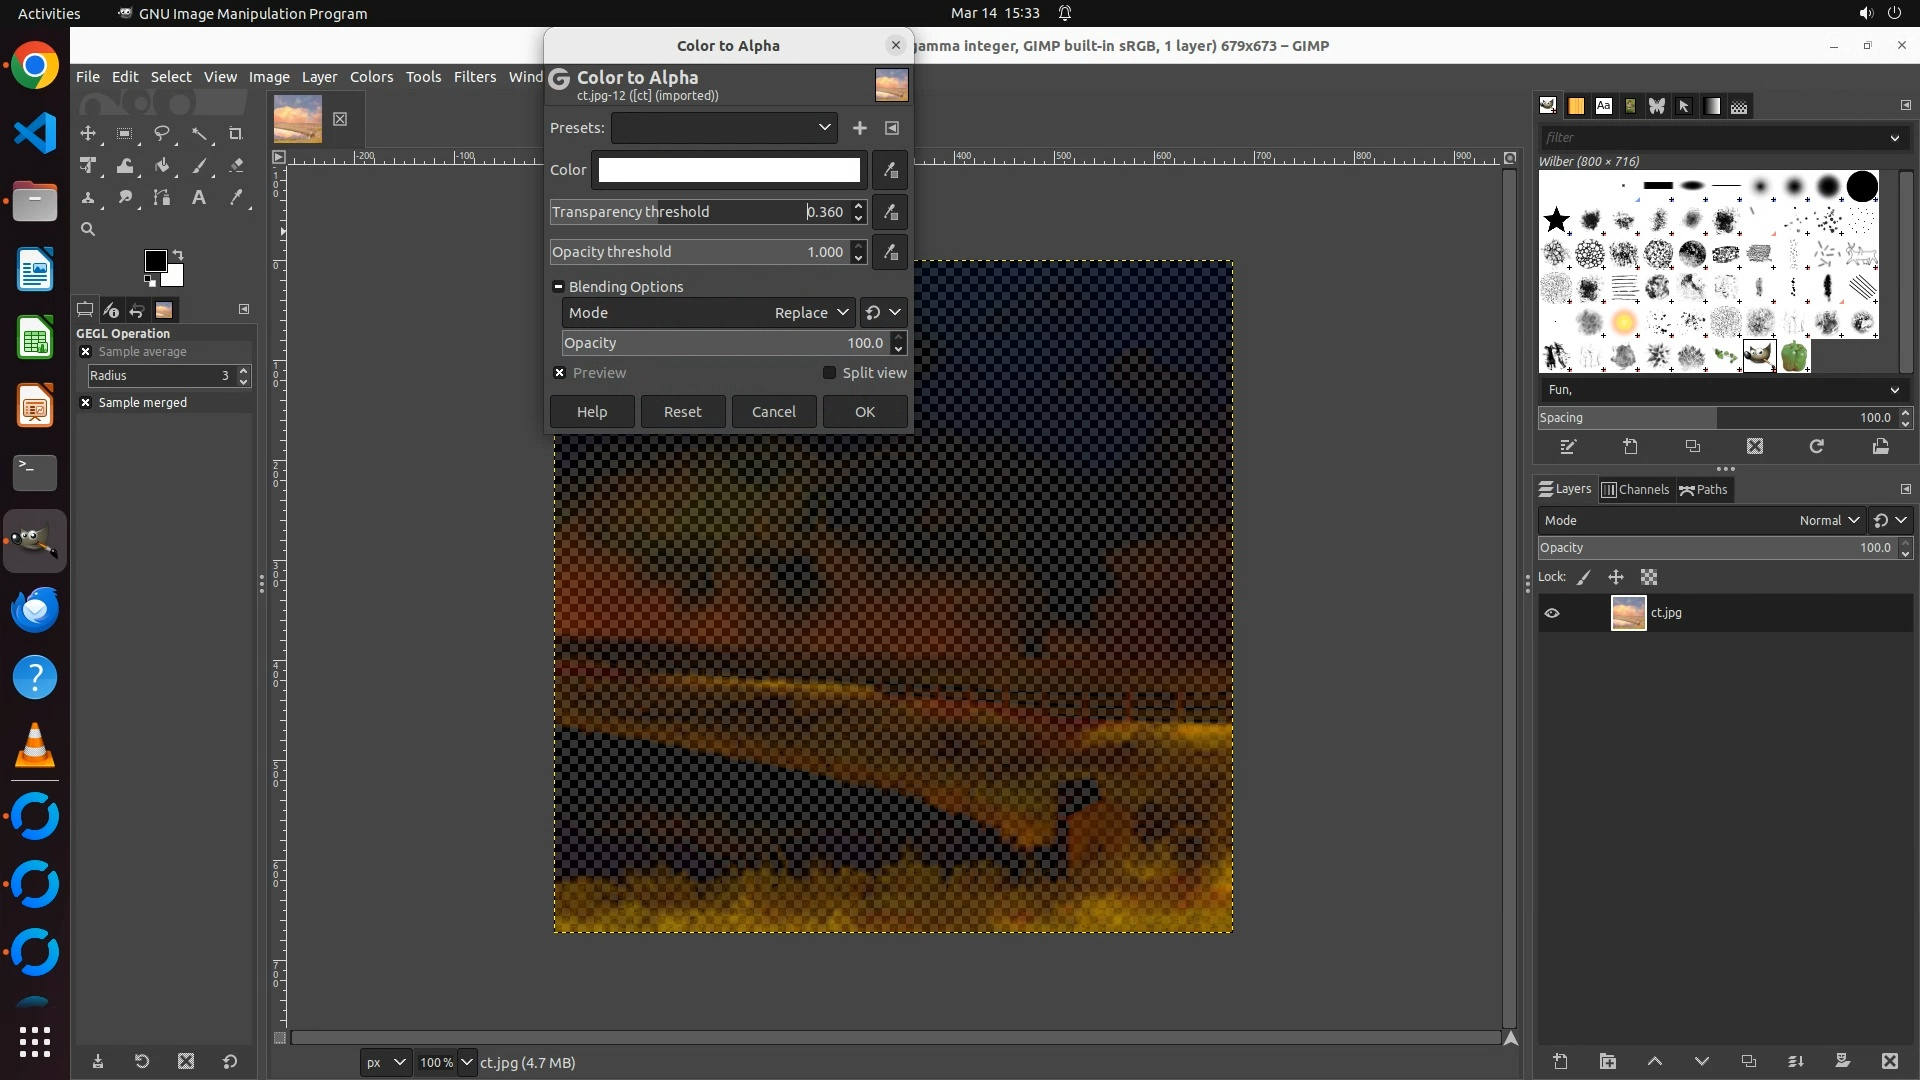The height and width of the screenshot is (1080, 1920).
Task: Collapse the Blending Options section
Action: [559, 287]
